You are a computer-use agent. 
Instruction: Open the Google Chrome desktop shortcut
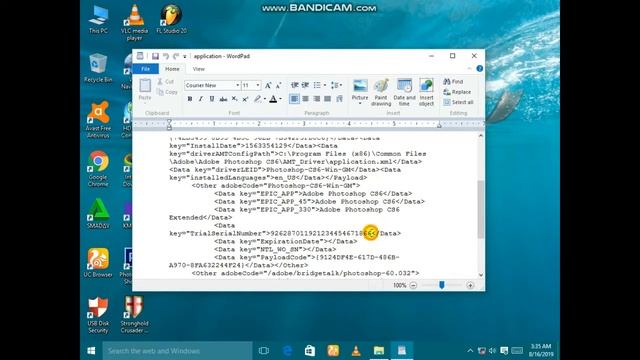(98, 169)
